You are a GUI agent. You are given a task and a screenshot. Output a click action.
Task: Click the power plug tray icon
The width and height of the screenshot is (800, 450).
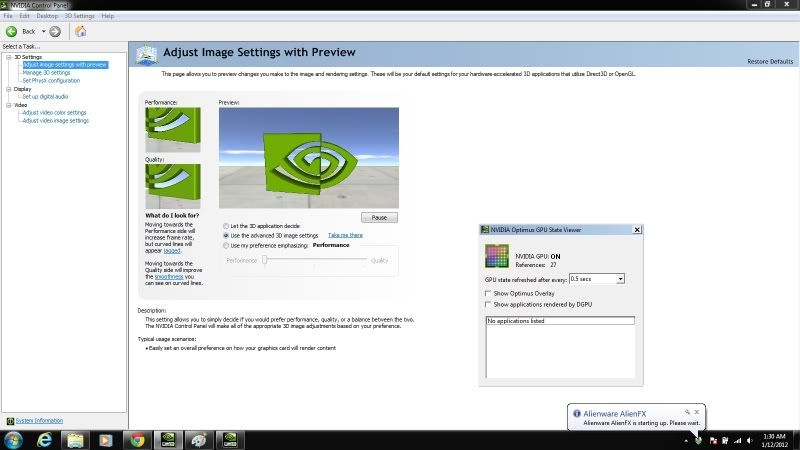pyautogui.click(x=725, y=440)
